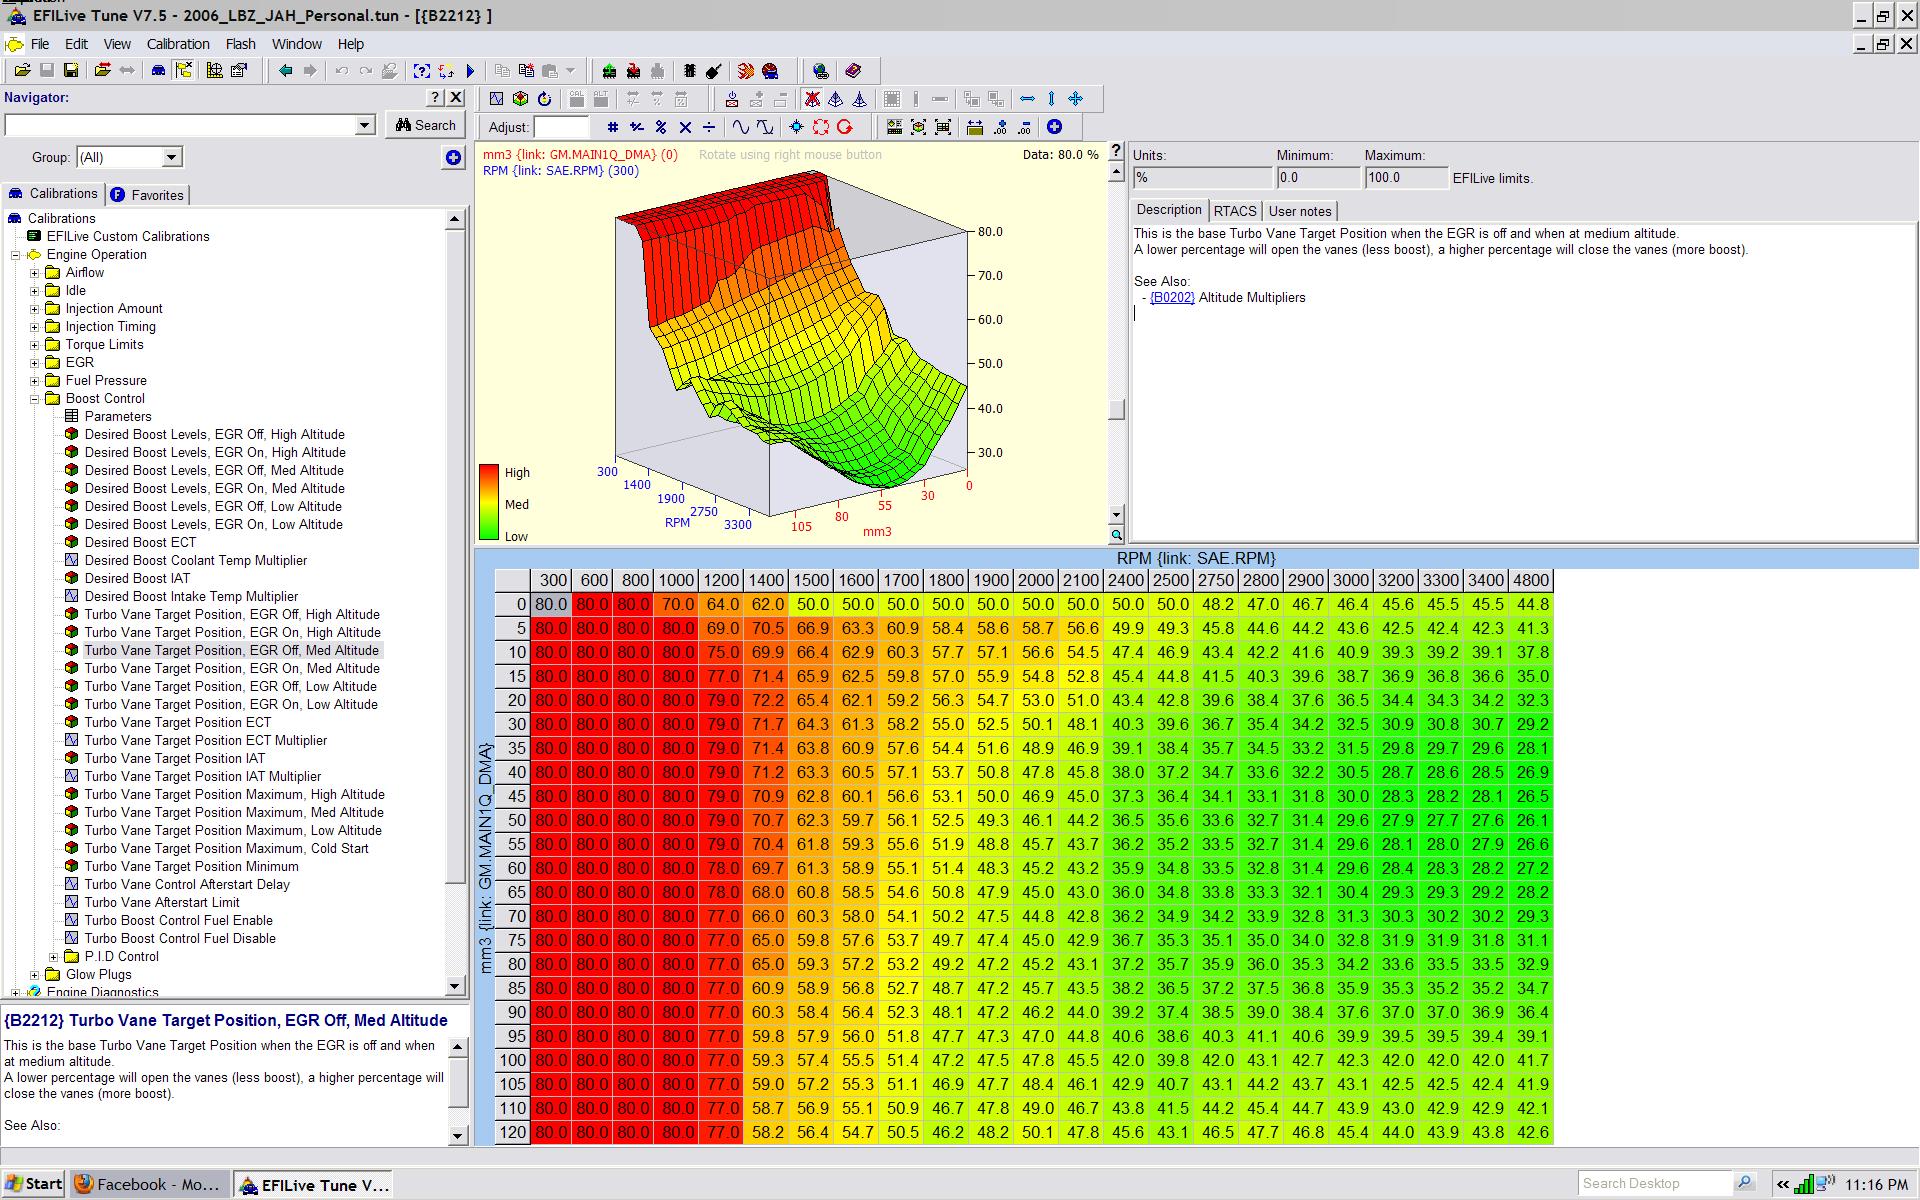This screenshot has width=1920, height=1200.
Task: Click the red chip flash icon
Action: [x=633, y=71]
